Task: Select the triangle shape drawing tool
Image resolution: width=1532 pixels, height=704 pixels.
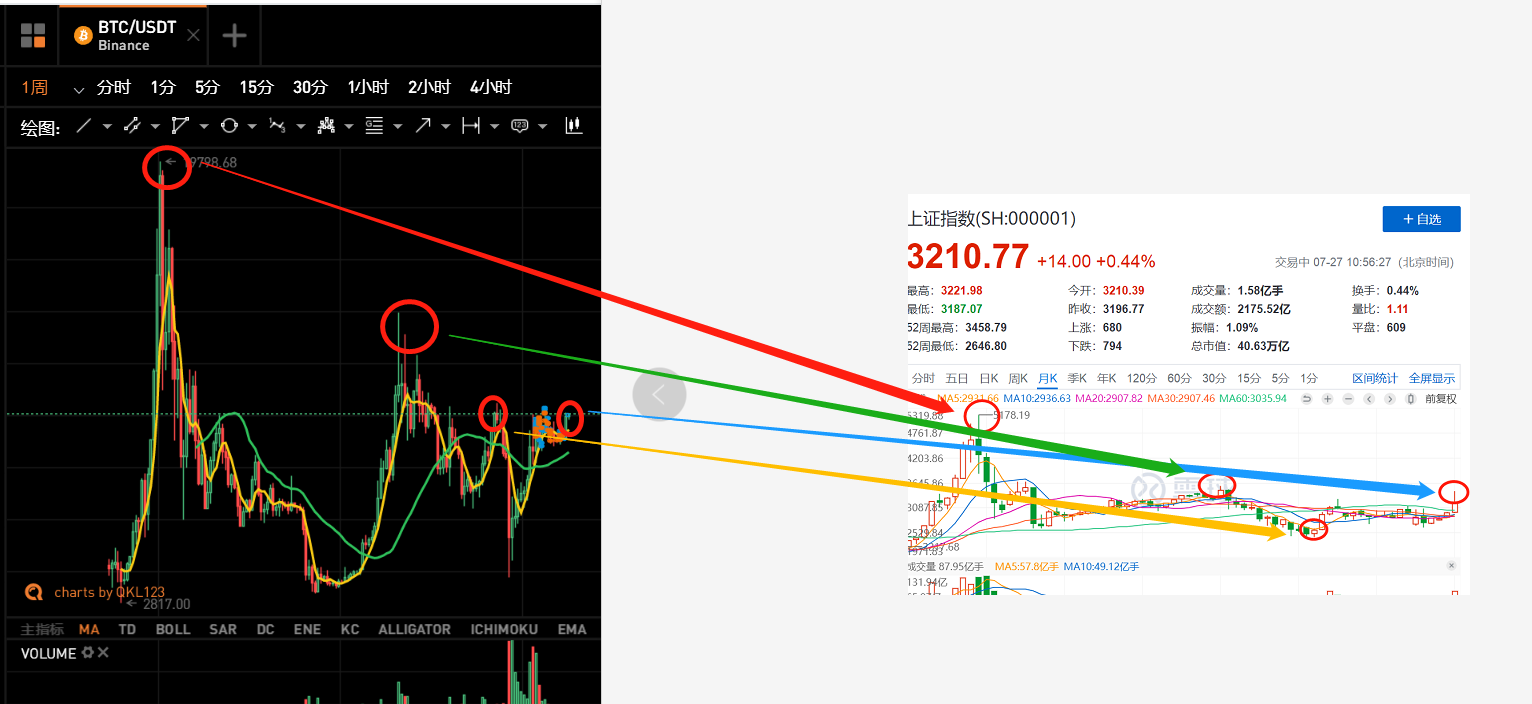Action: coord(180,126)
